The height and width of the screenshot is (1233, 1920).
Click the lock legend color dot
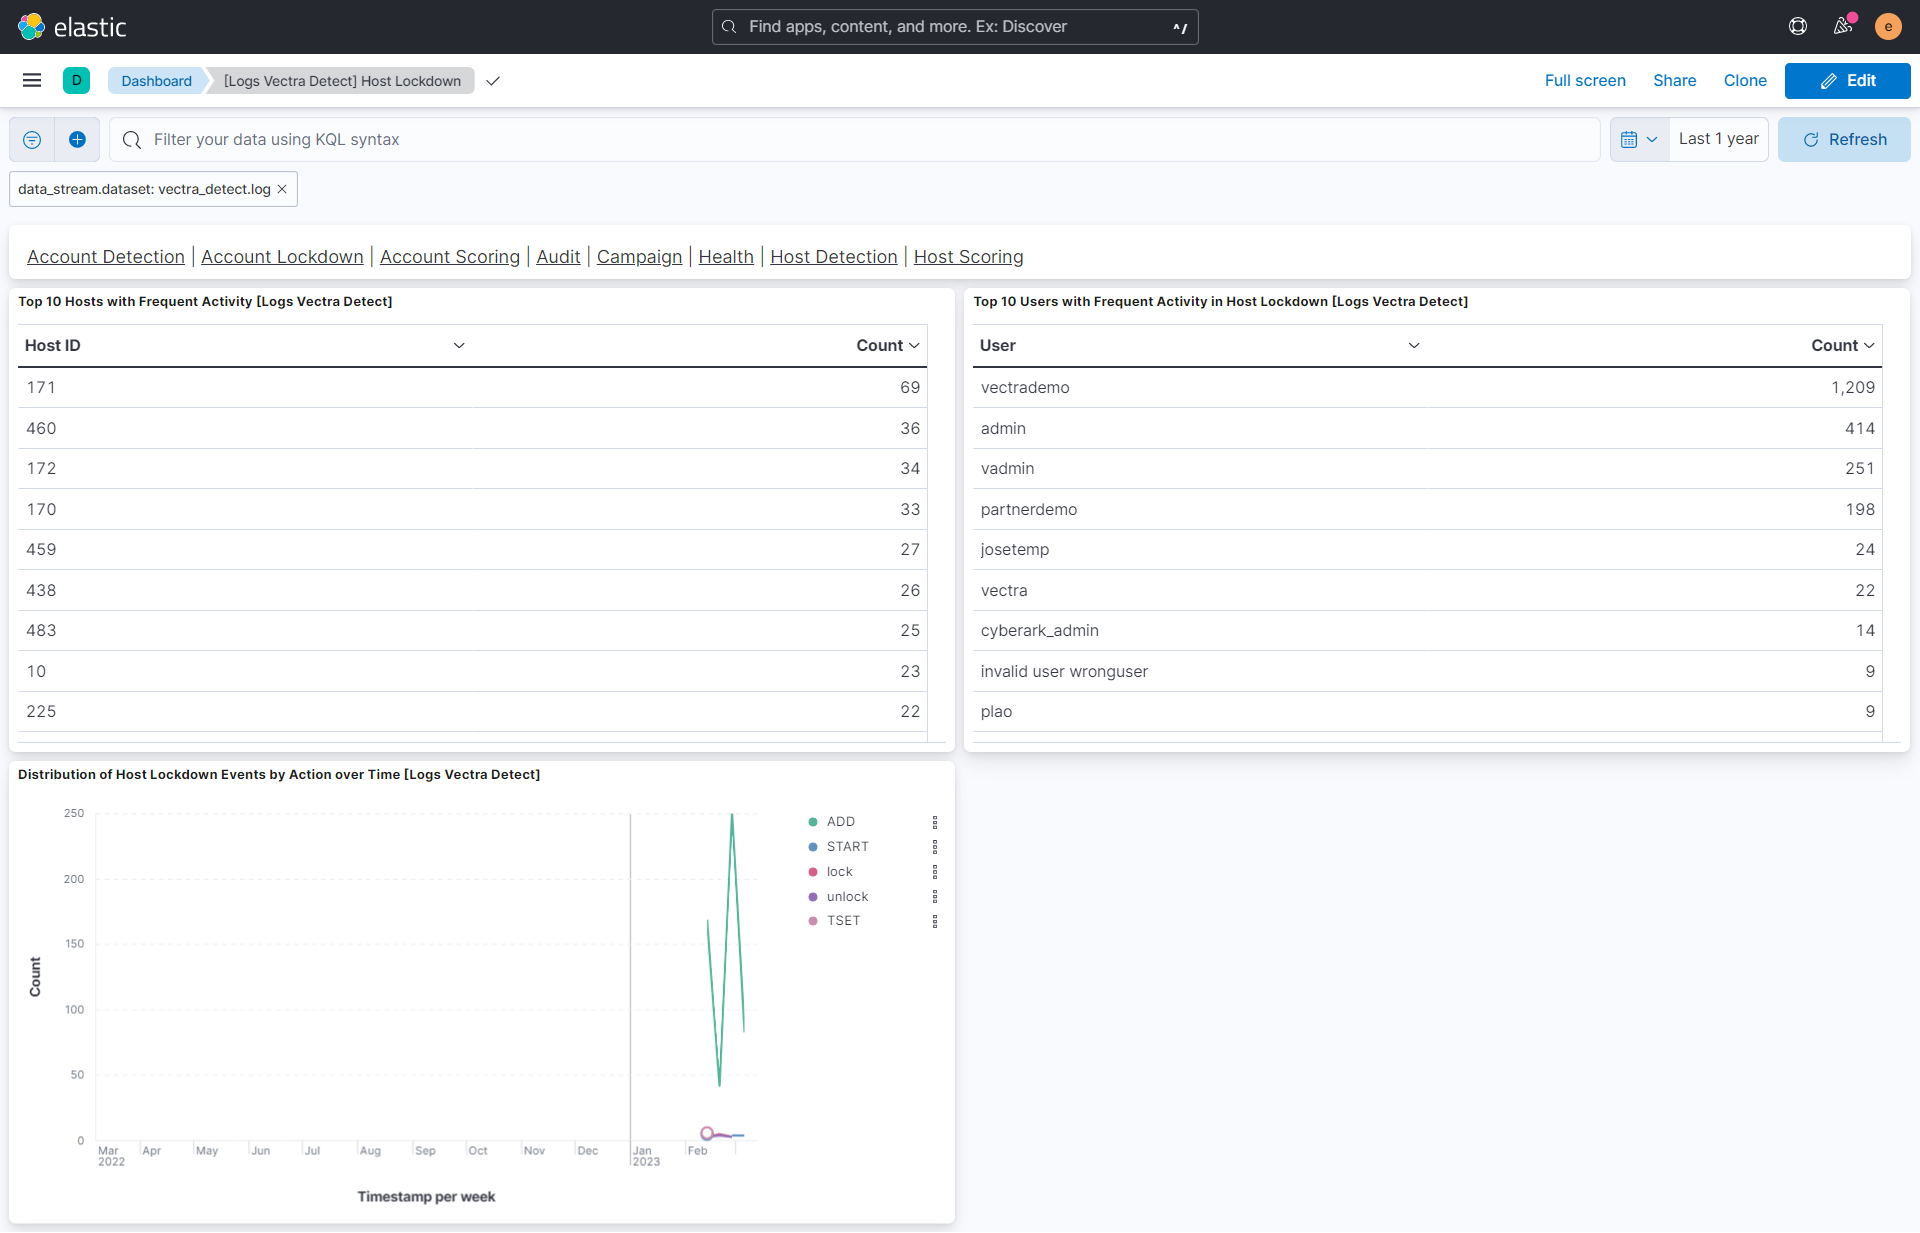(813, 872)
